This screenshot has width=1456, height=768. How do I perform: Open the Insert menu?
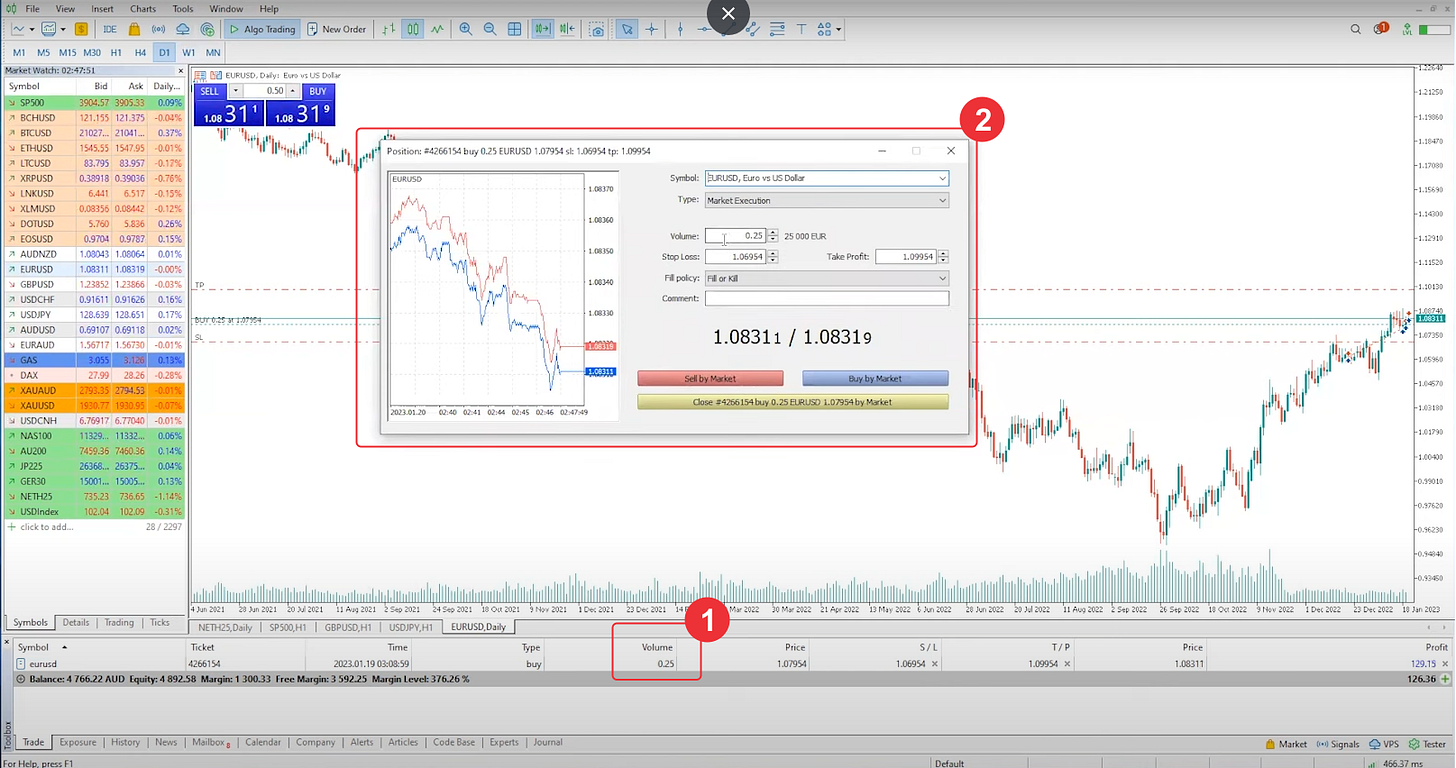click(102, 8)
